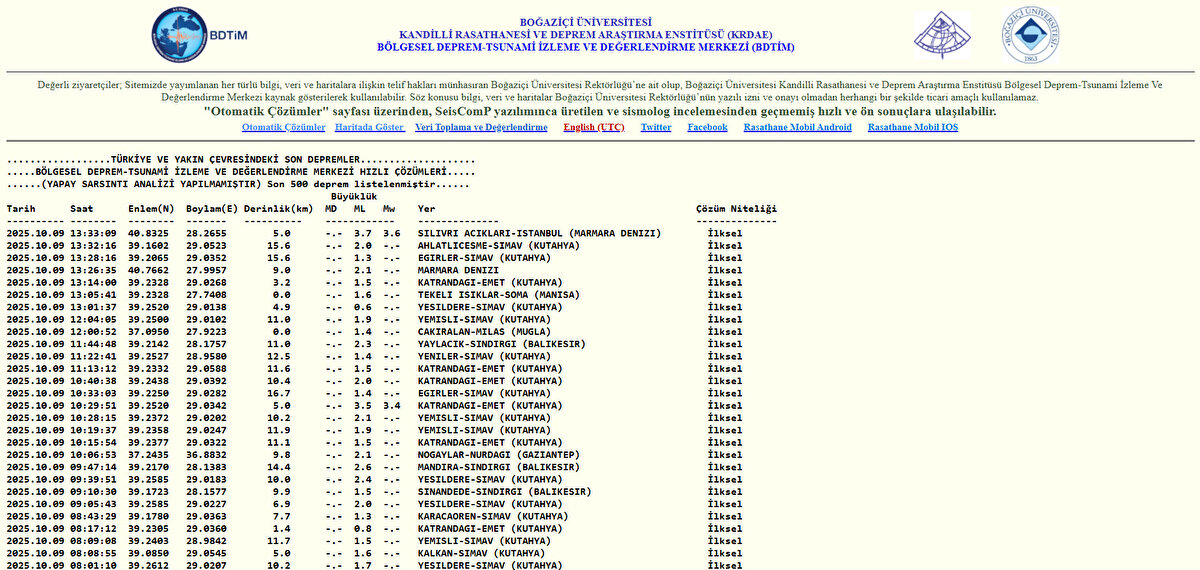Click the Kandilli Observatory emblem logo
Screen dimensions: 1200x570
942,35
